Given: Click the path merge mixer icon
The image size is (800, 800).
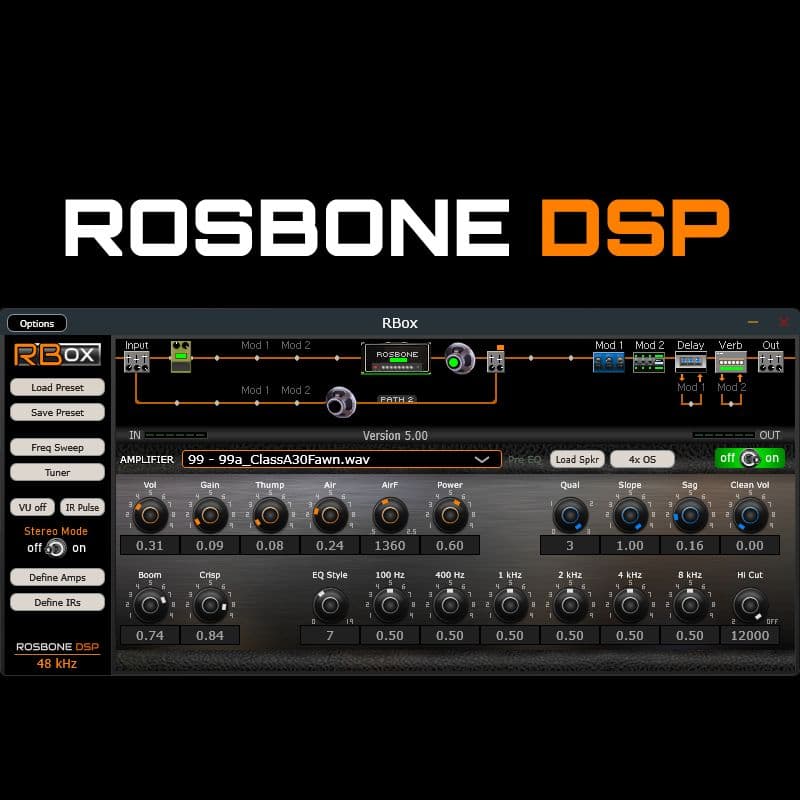Looking at the screenshot, I should pyautogui.click(x=495, y=362).
